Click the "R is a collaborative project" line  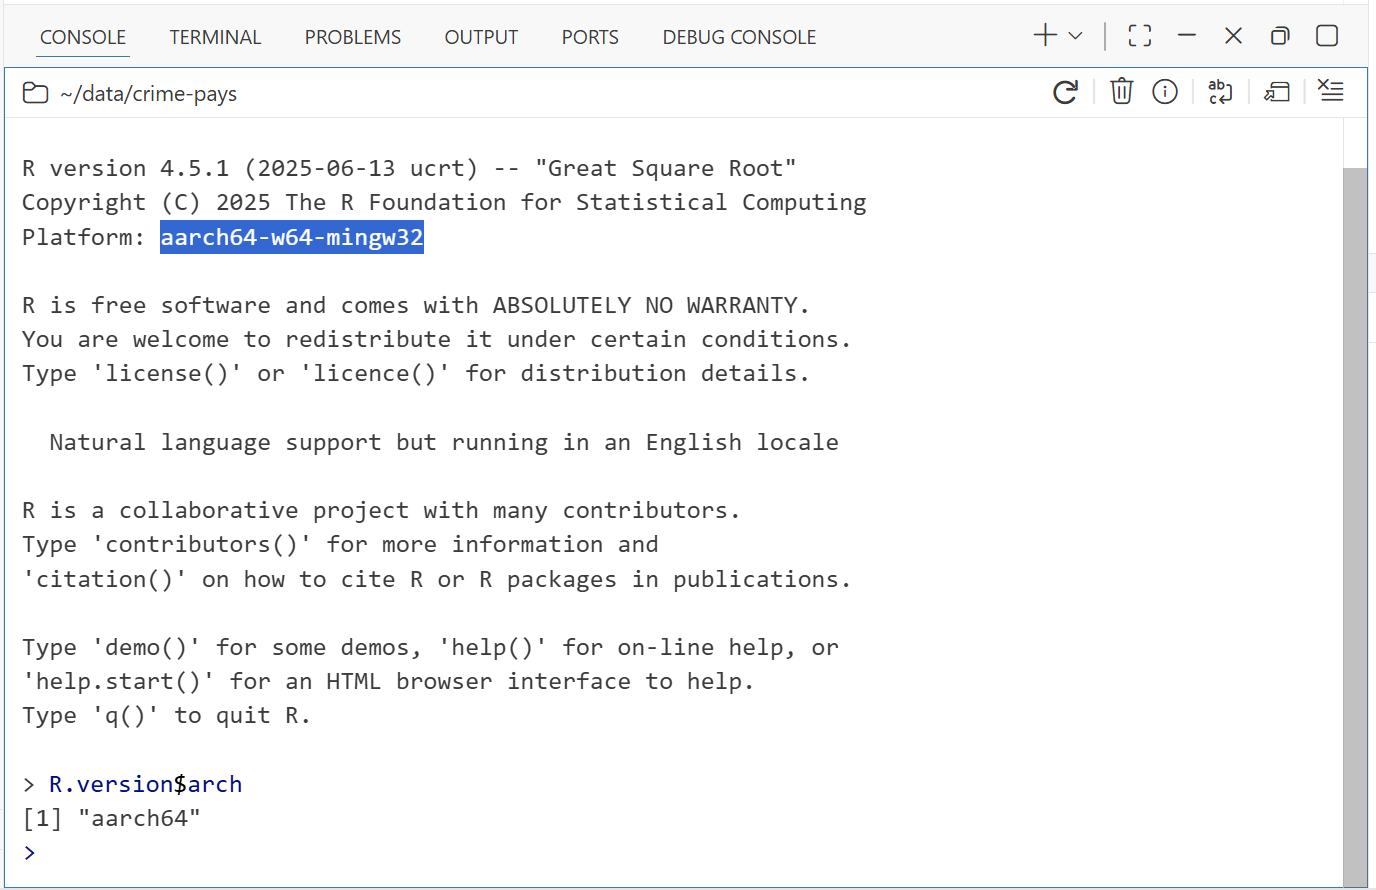pyautogui.click(x=381, y=510)
